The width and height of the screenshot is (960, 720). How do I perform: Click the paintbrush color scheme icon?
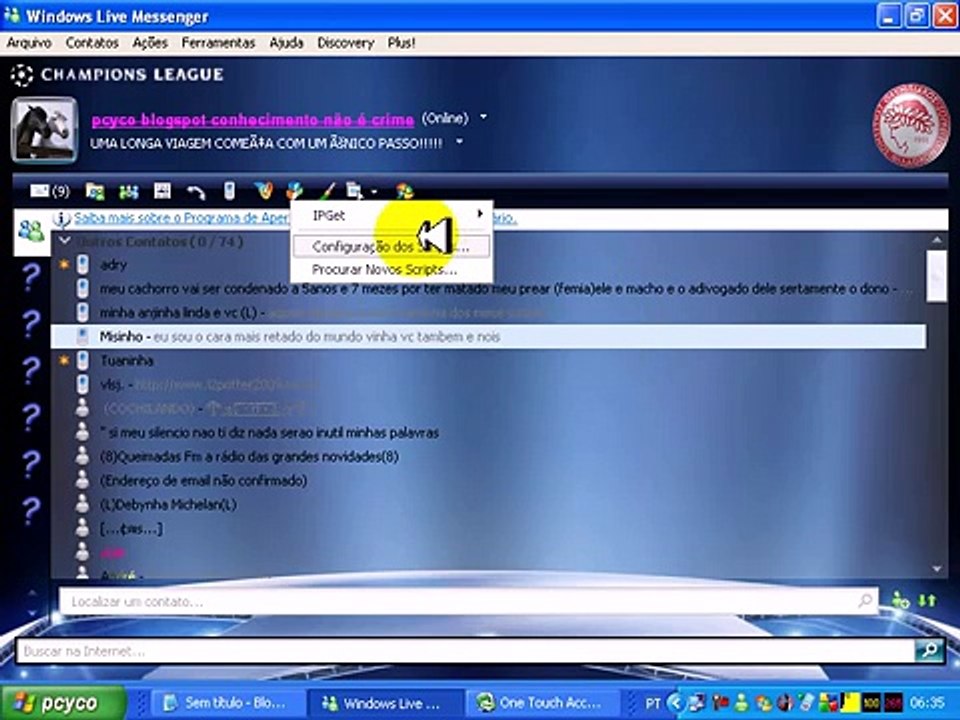point(328,191)
